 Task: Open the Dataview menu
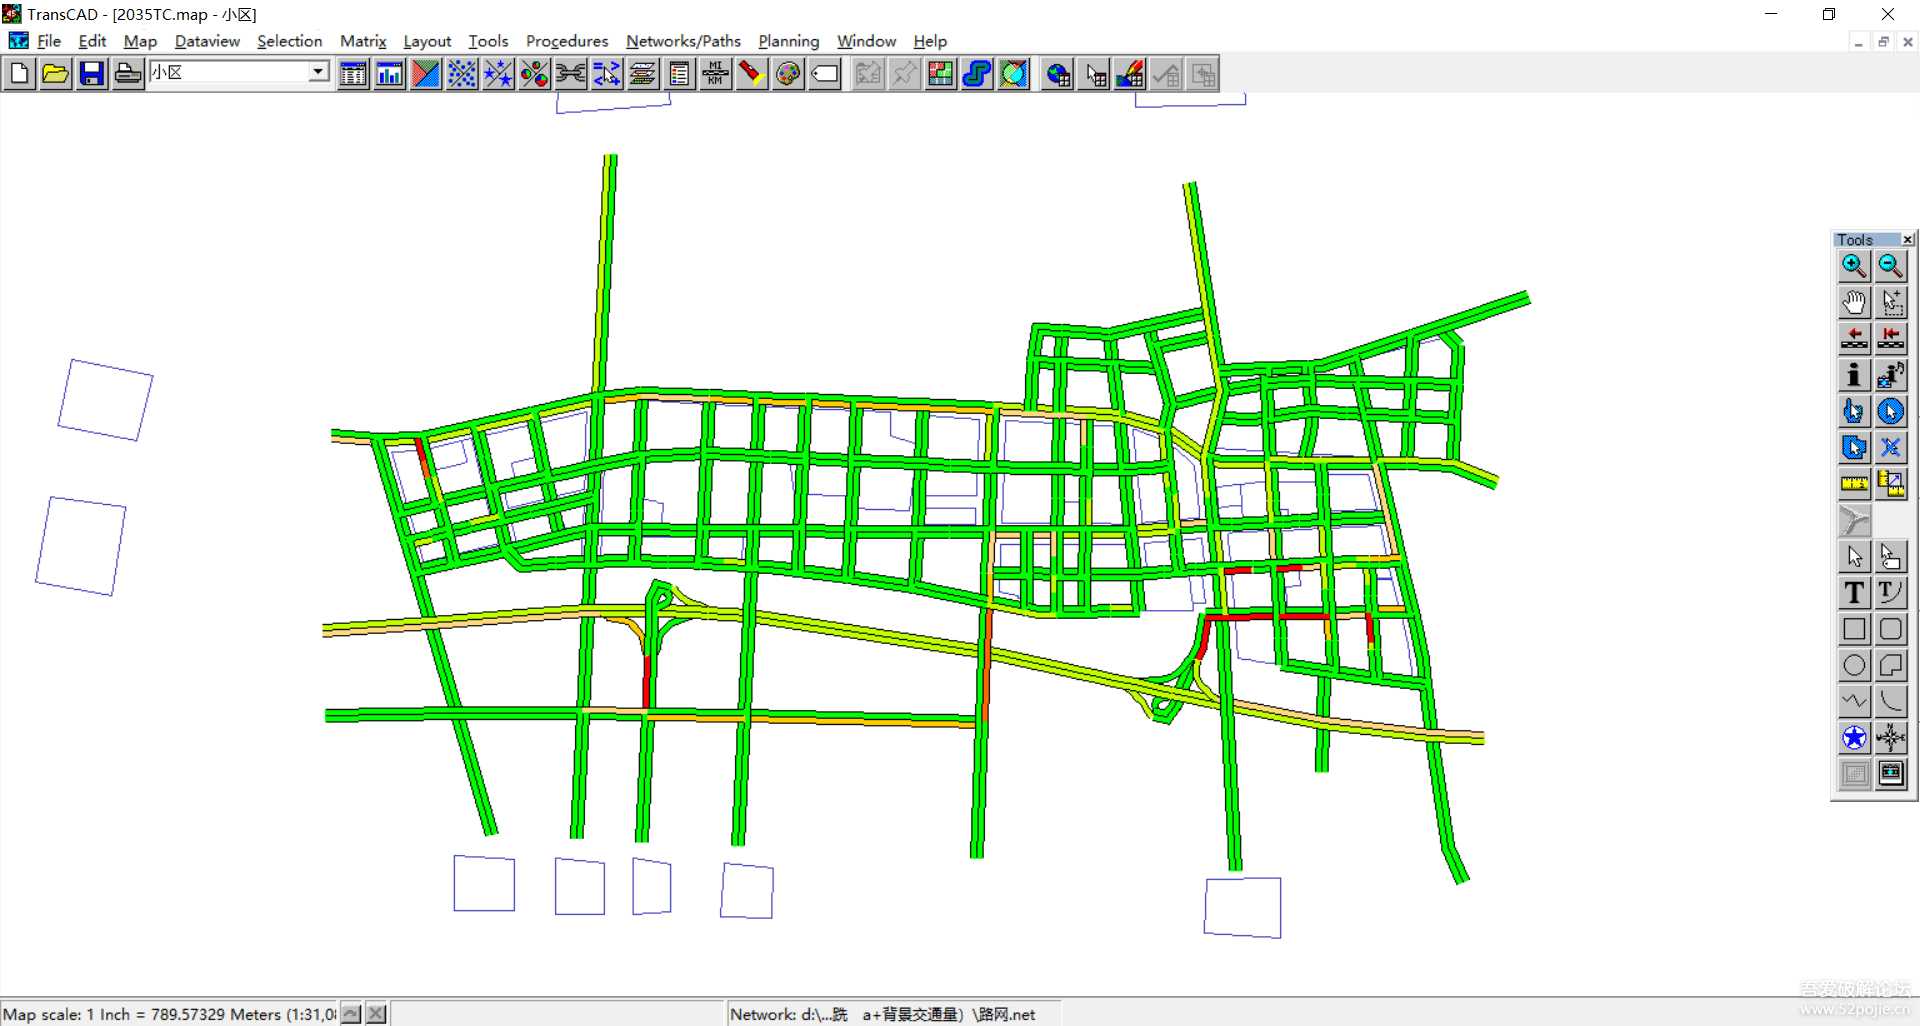point(207,41)
